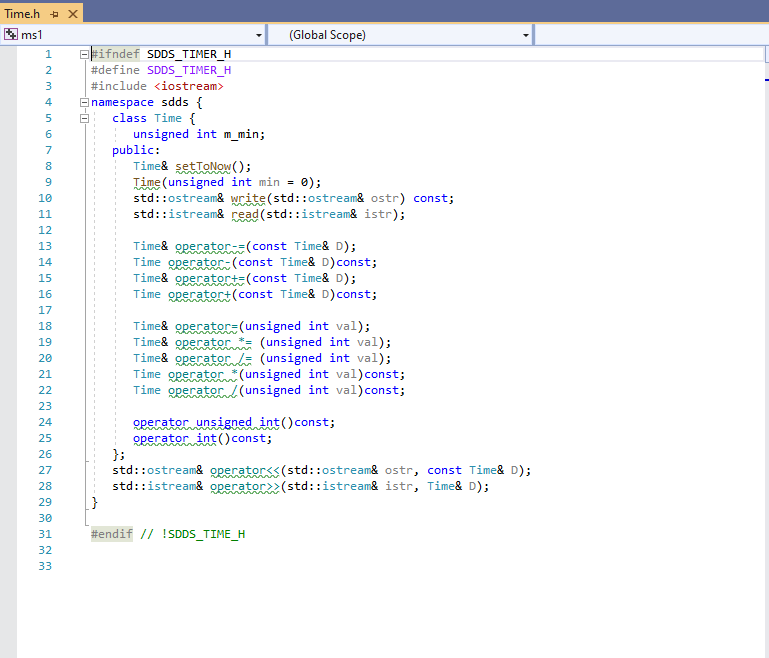The width and height of the screenshot is (769, 658).
Task: Click operator<< declaration
Action: point(245,470)
